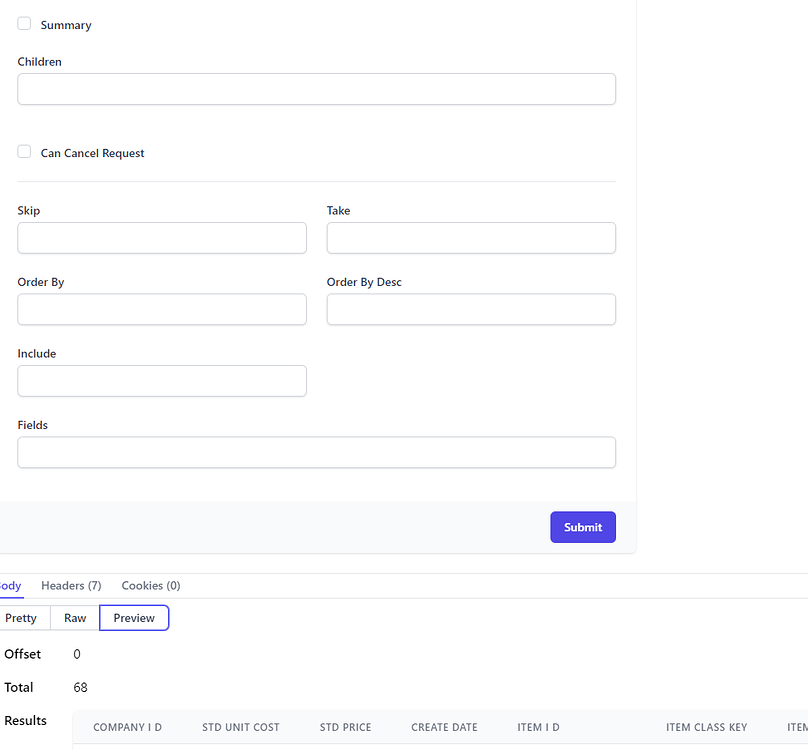Click into the Skip field
The height and width of the screenshot is (750, 808).
tap(162, 238)
